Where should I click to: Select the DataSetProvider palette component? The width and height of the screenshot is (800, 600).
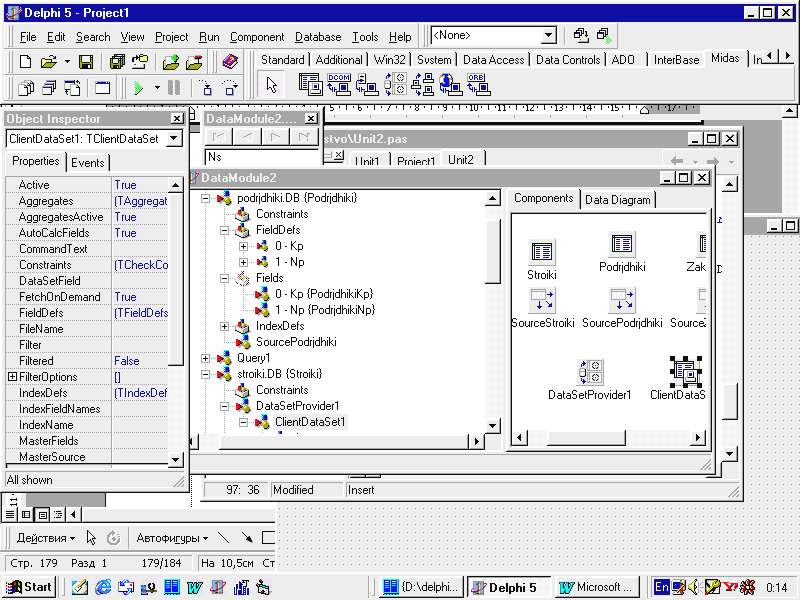pos(395,85)
